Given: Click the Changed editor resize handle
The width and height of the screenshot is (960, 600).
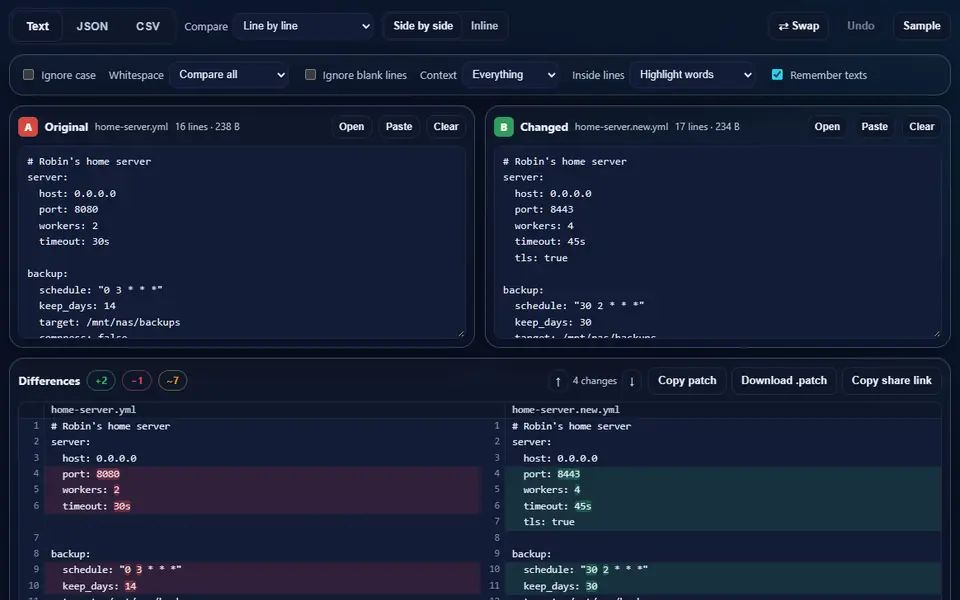Looking at the screenshot, I should [937, 334].
